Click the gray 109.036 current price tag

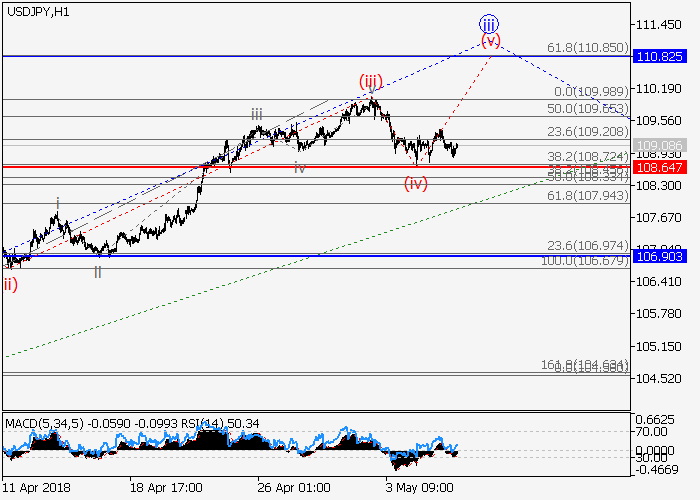click(x=662, y=144)
